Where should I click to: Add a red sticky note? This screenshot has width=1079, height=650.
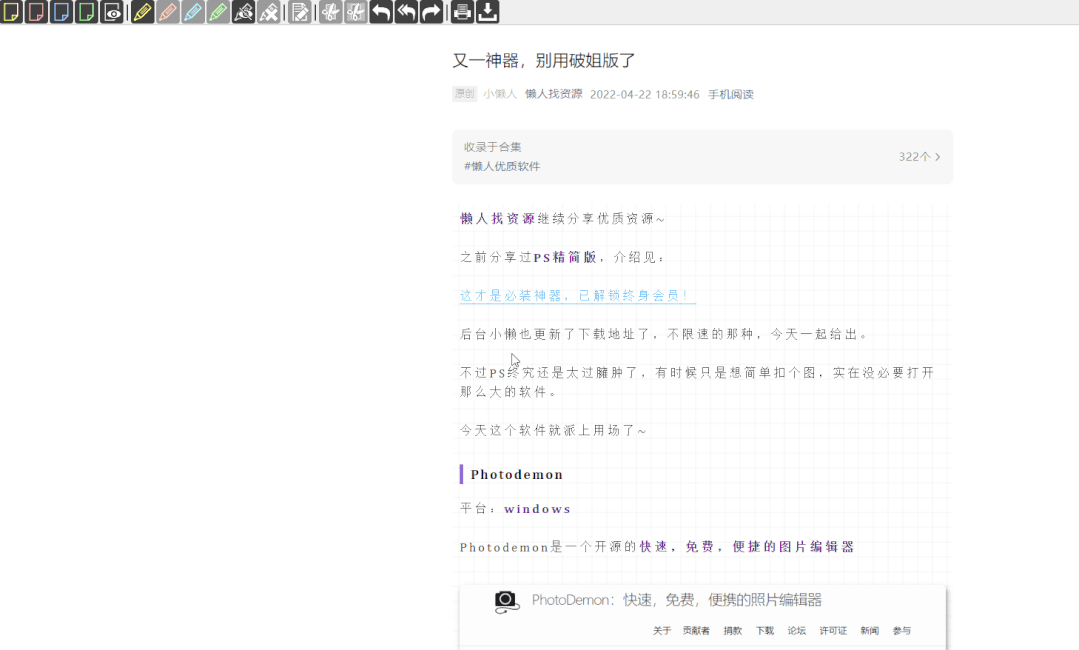pyautogui.click(x=36, y=12)
